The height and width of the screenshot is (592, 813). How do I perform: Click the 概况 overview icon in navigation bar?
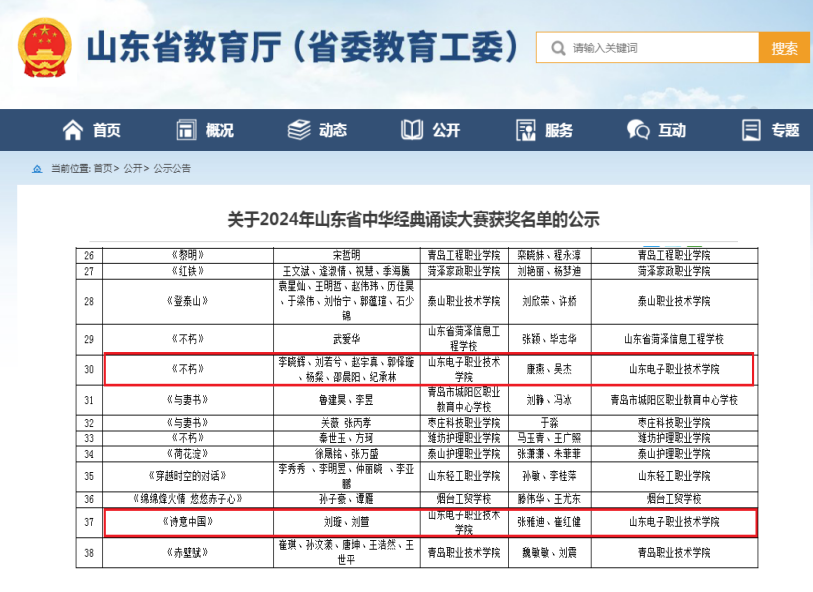tap(186, 130)
